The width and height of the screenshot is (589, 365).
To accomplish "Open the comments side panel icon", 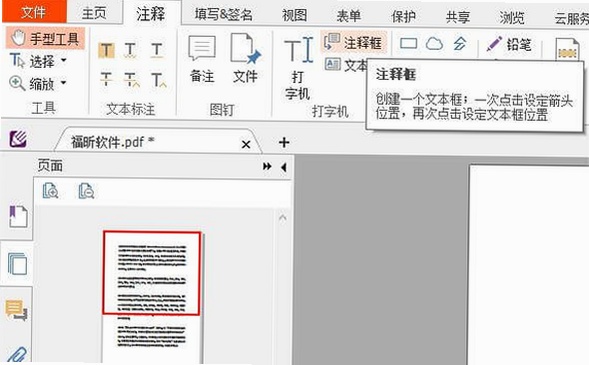I will pos(16,310).
